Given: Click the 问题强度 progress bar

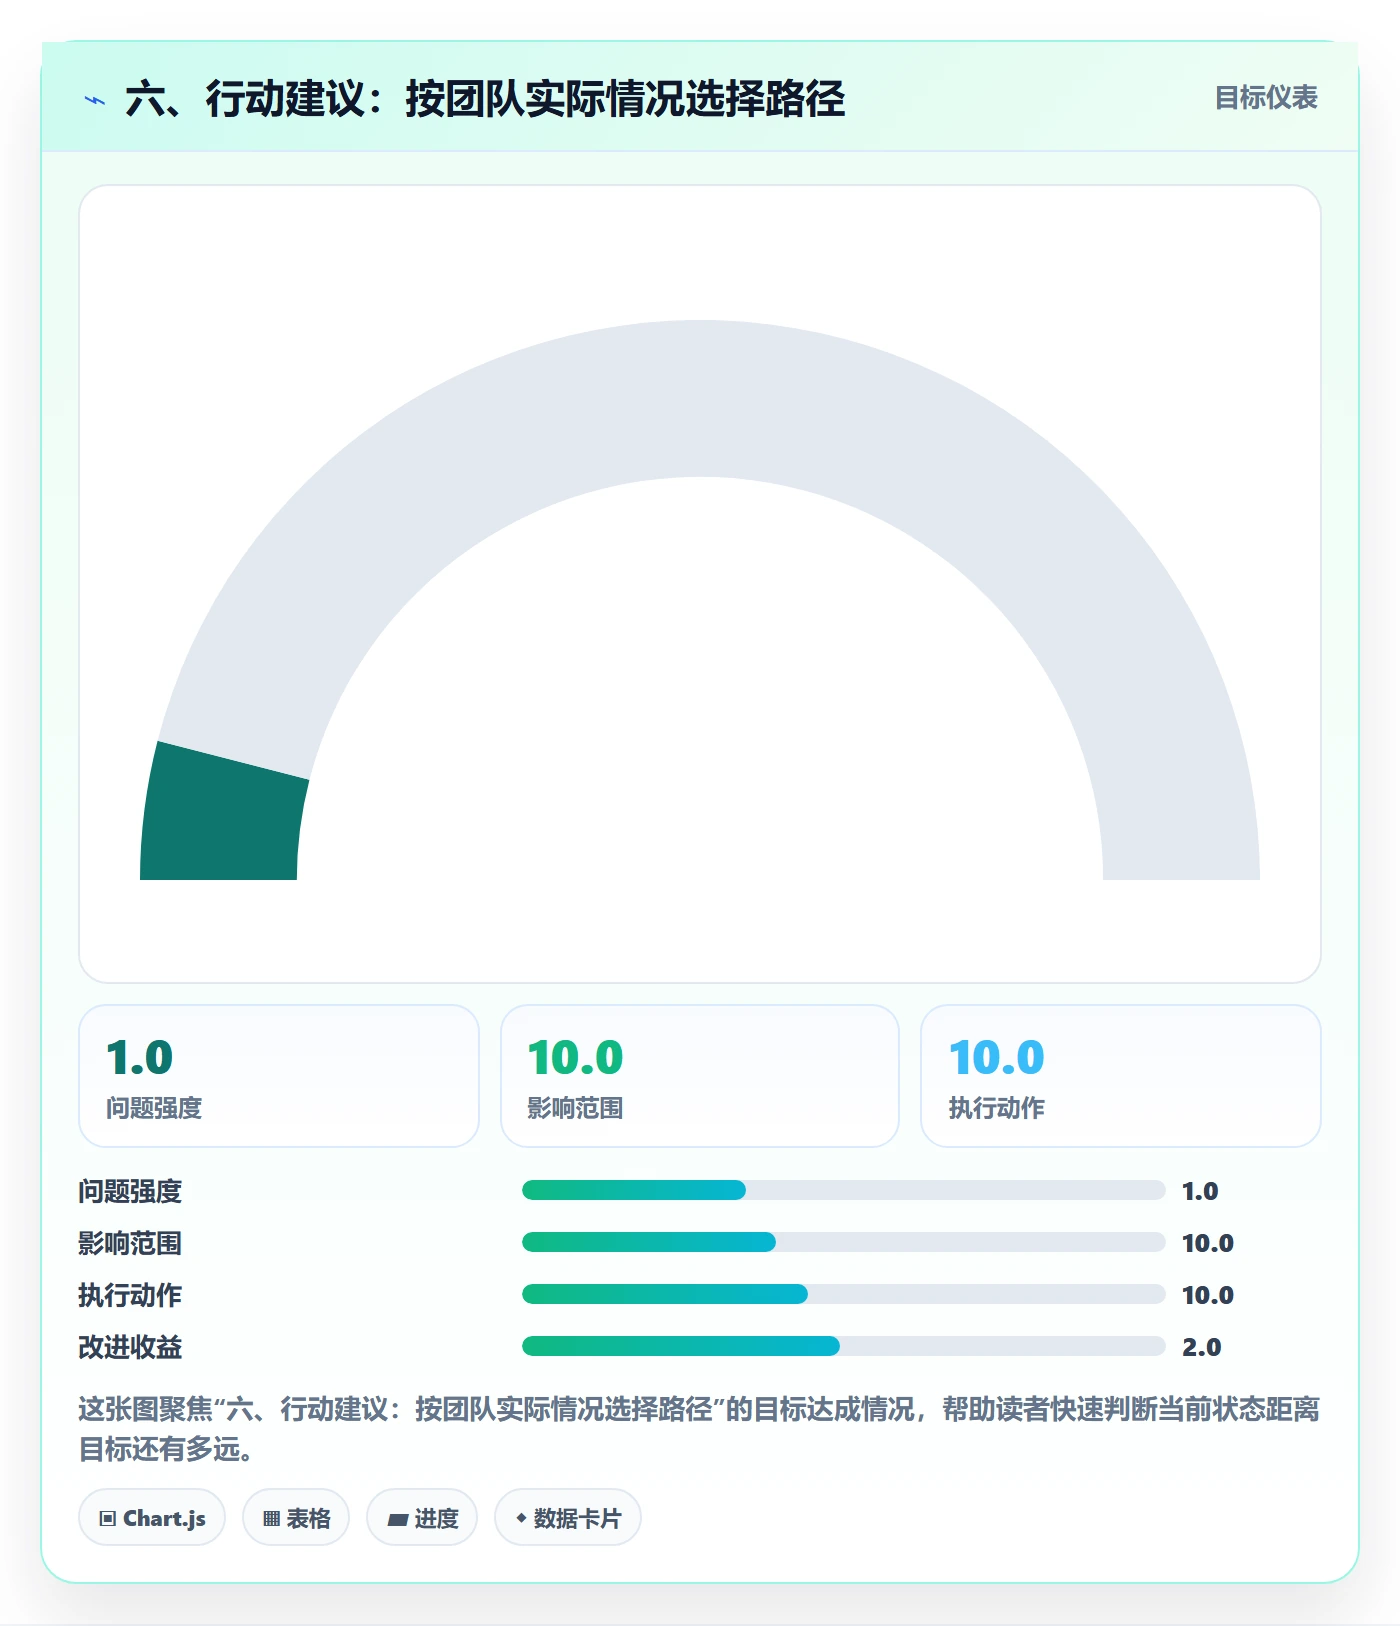Looking at the screenshot, I should (843, 1190).
